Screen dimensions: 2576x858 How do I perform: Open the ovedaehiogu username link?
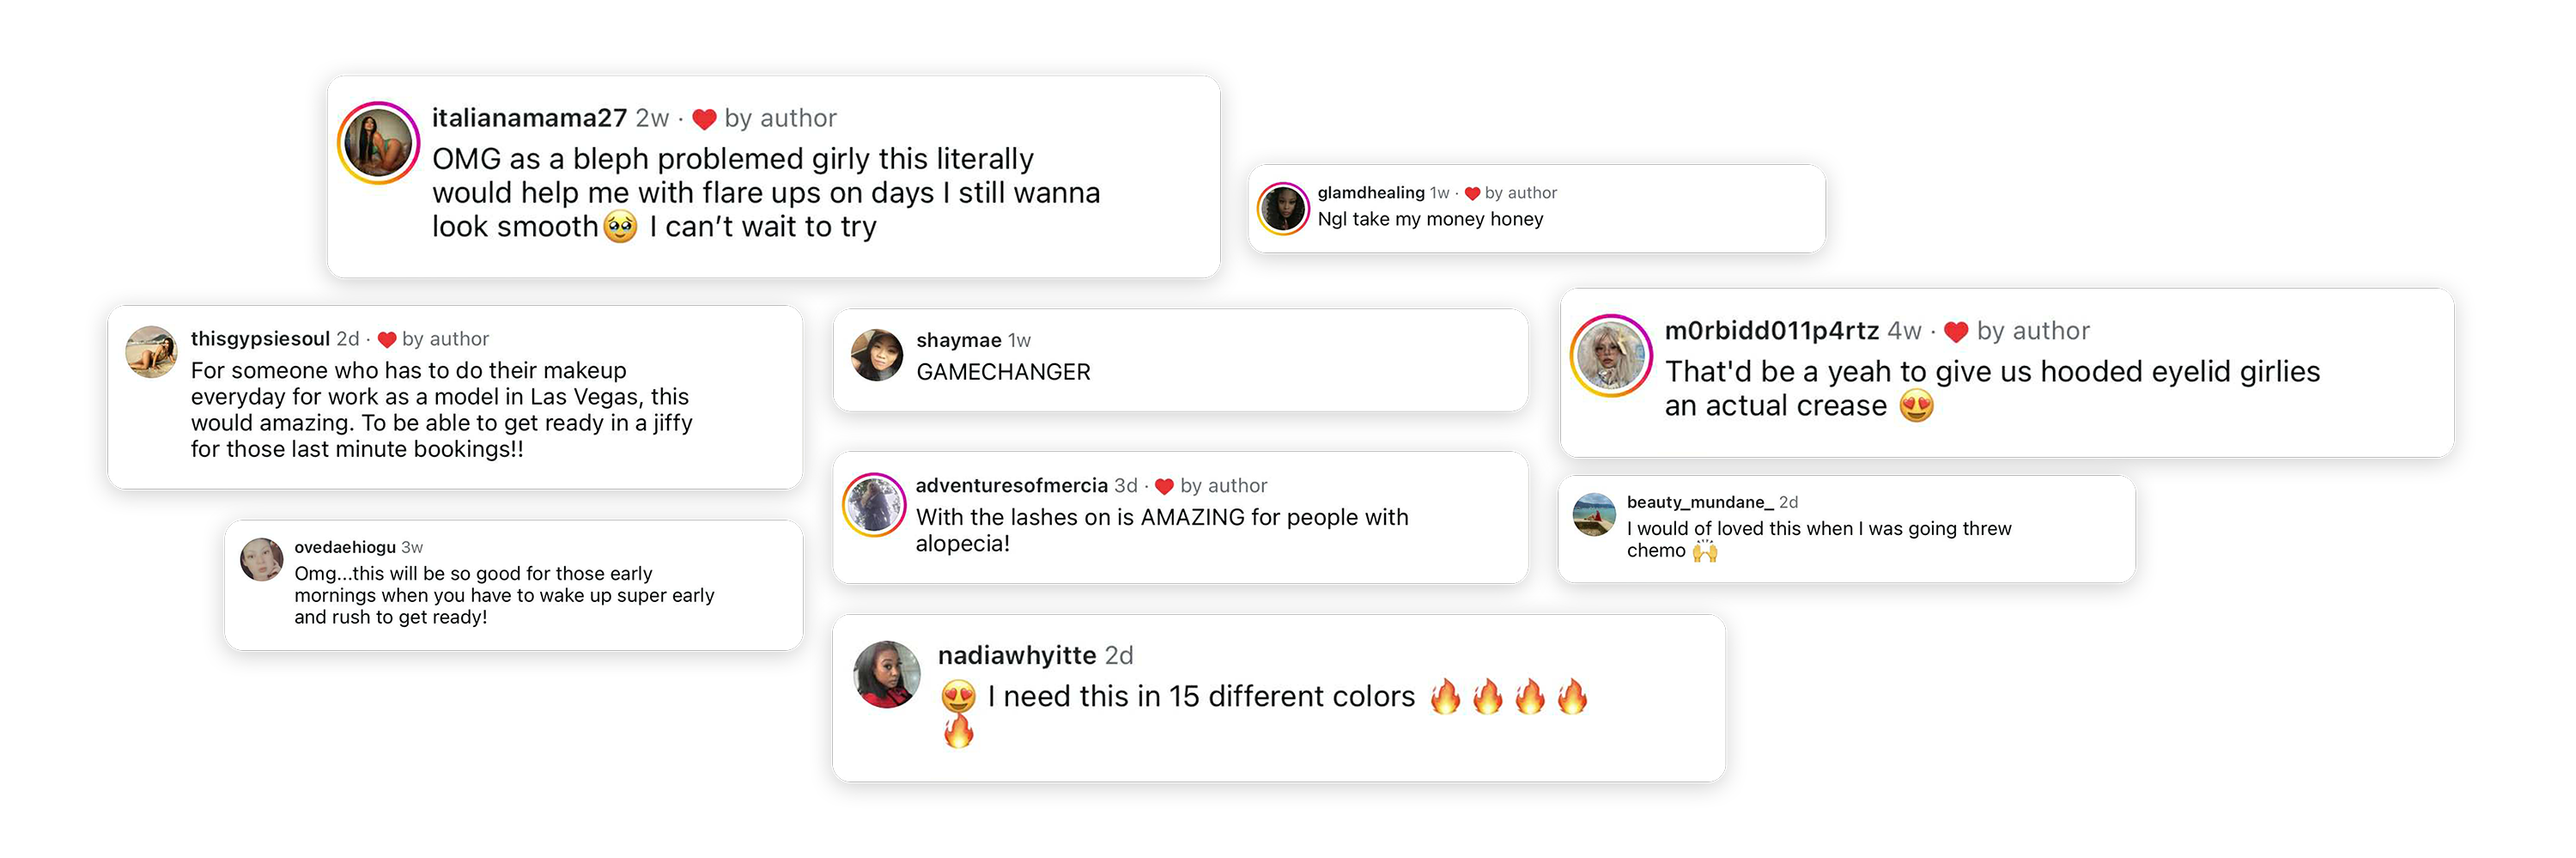345,547
